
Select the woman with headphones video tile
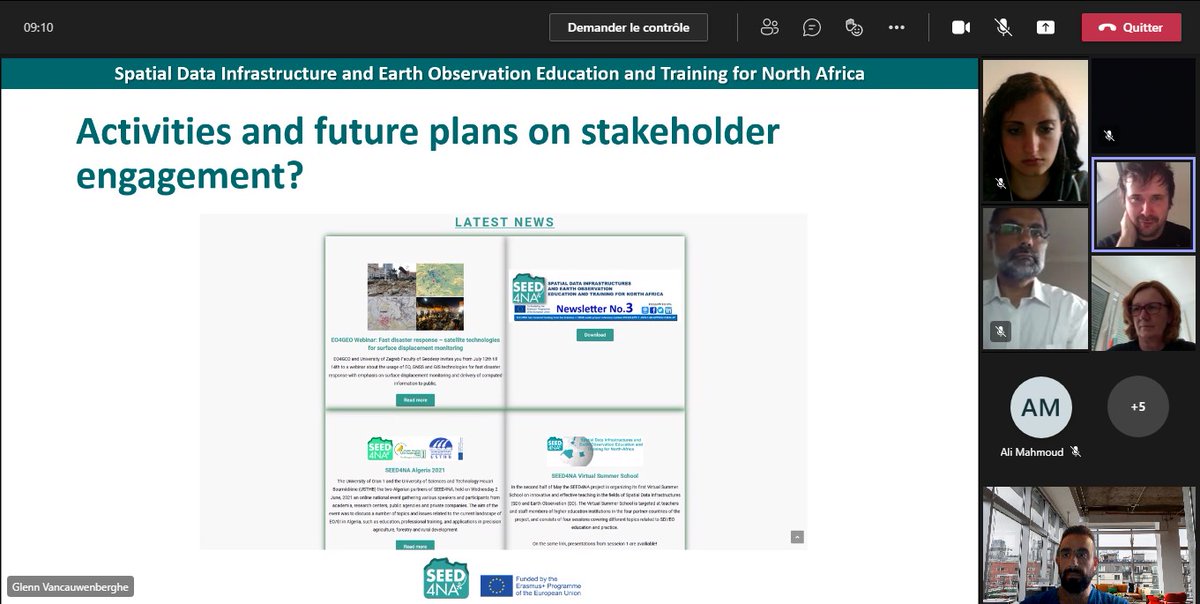1034,131
